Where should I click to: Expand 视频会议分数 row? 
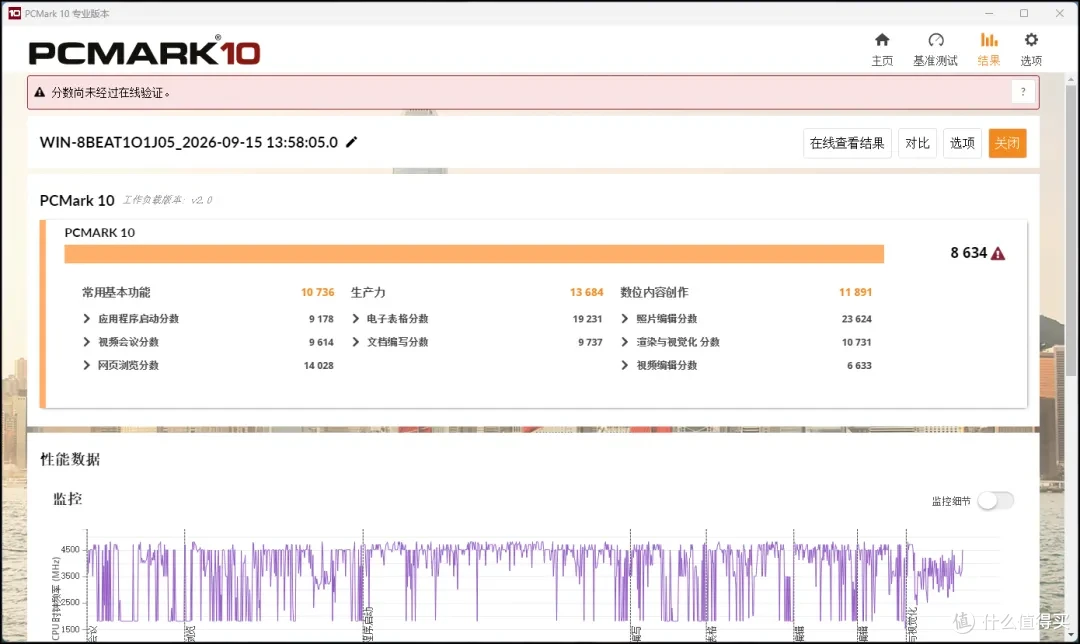[x=87, y=342]
